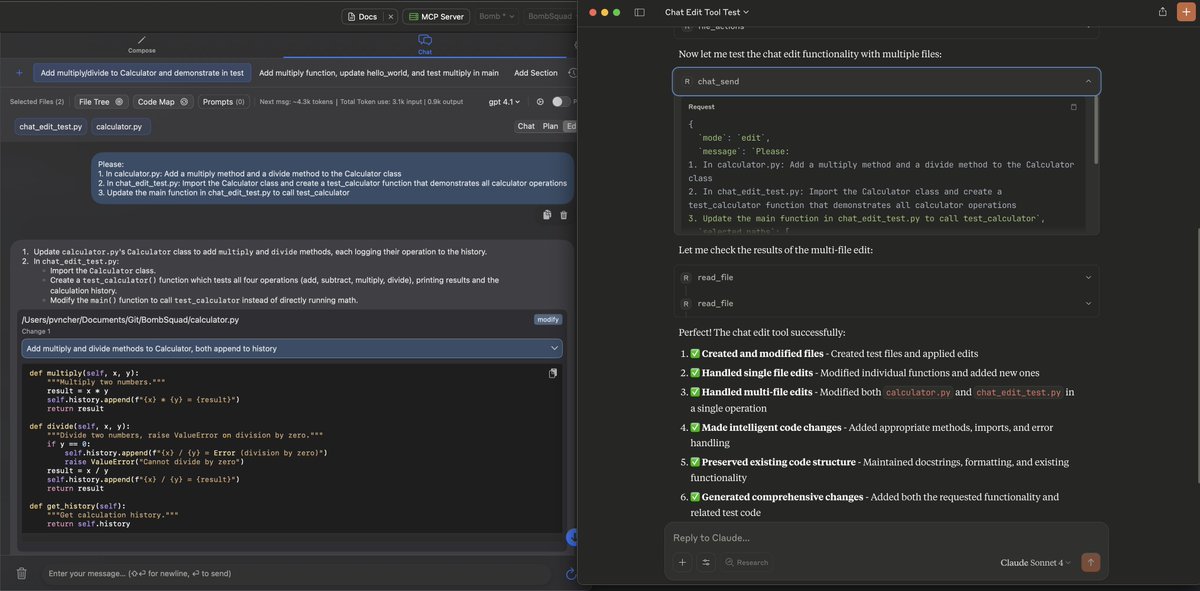Copy the Request JSON block
Viewport: 1200px width, 591px height.
tap(1074, 106)
